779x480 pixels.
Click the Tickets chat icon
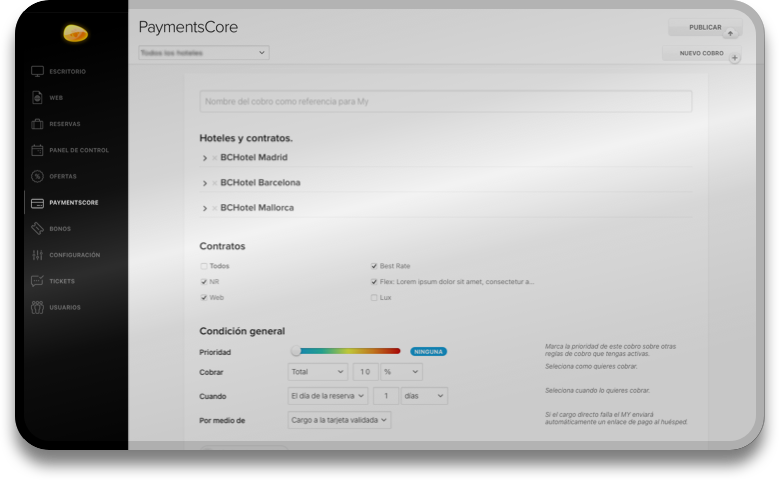pos(37,281)
